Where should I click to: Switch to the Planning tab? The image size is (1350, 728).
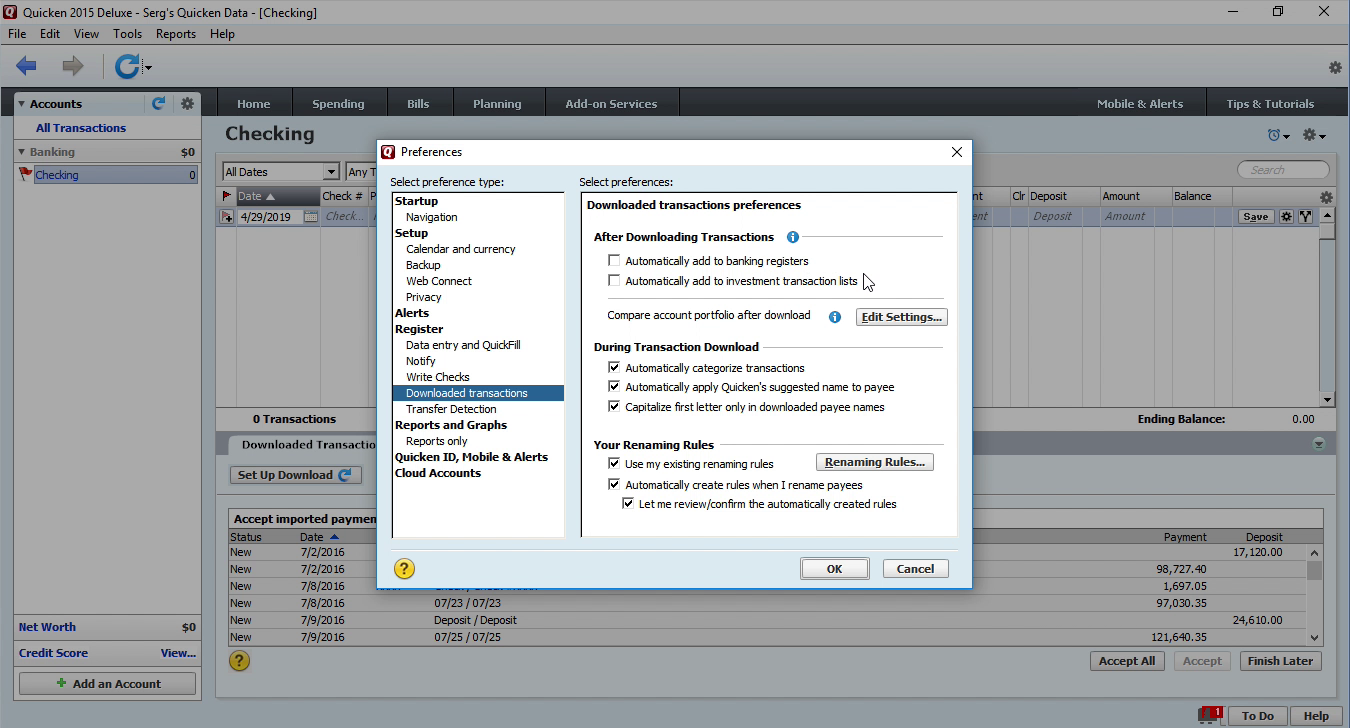(497, 103)
